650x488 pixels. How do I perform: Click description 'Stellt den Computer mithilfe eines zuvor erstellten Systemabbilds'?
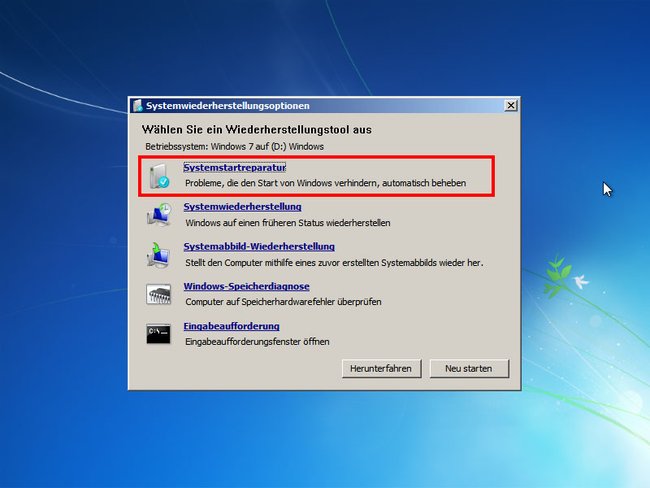coord(310,262)
